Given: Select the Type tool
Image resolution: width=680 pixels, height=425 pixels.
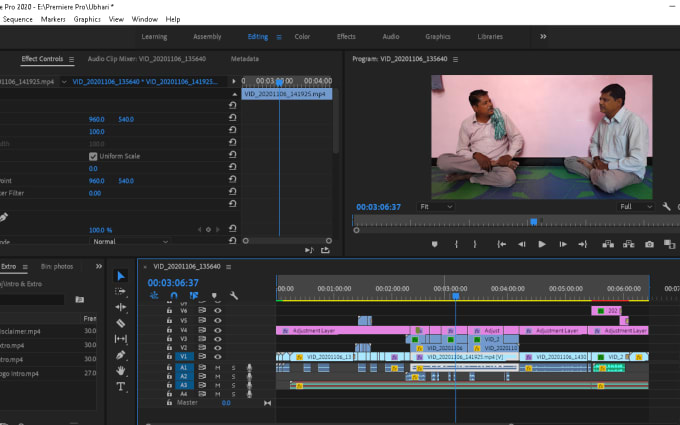Looking at the screenshot, I should click(121, 386).
